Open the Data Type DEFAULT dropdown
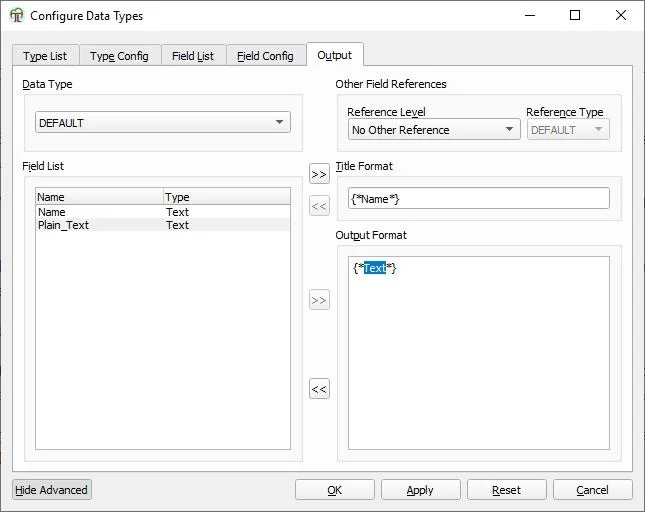This screenshot has height=512, width=645. pyautogui.click(x=163, y=123)
